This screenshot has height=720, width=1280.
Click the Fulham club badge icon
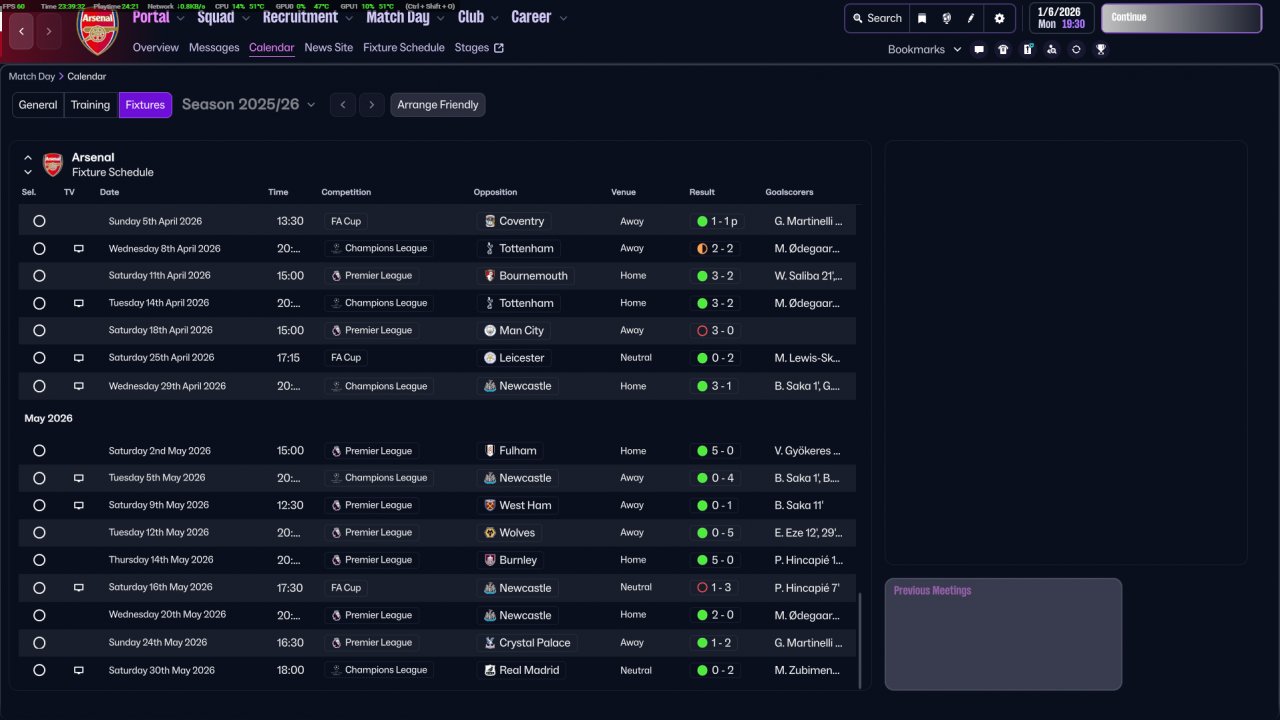pyautogui.click(x=490, y=451)
